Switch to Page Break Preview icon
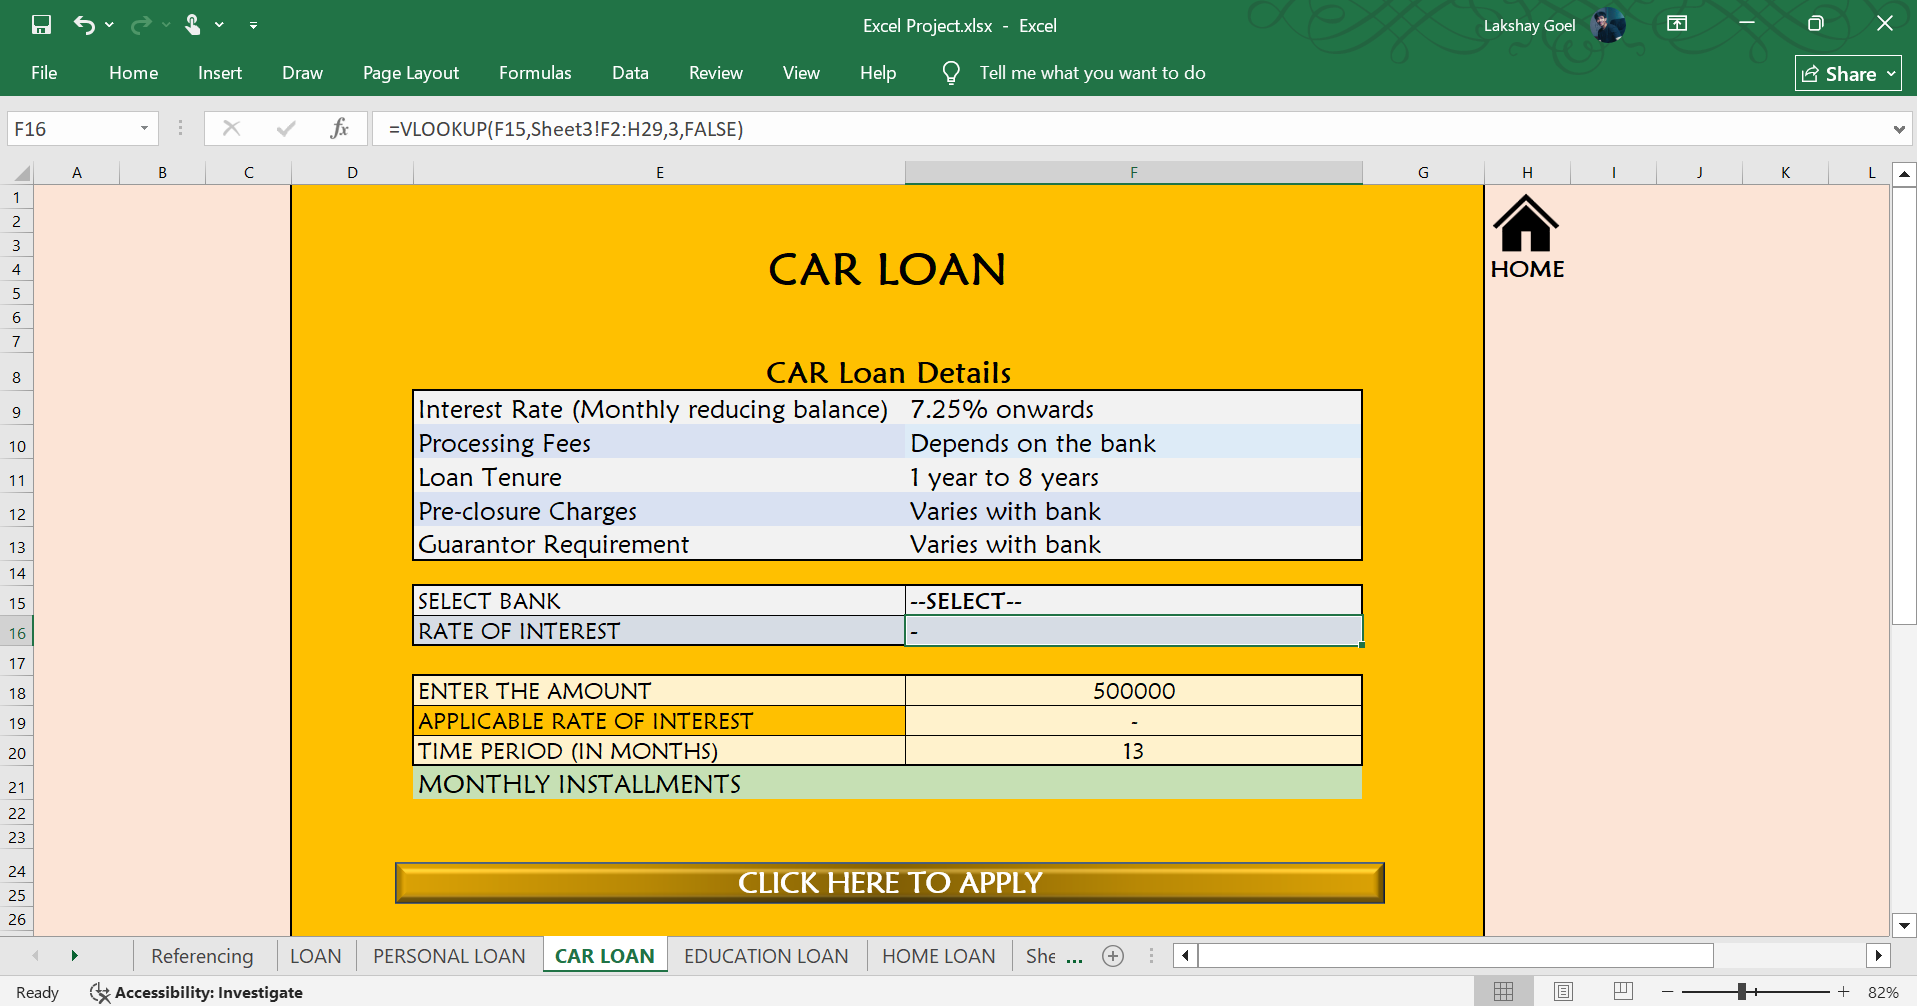Screen dimensions: 1917x1006 pos(1623,992)
